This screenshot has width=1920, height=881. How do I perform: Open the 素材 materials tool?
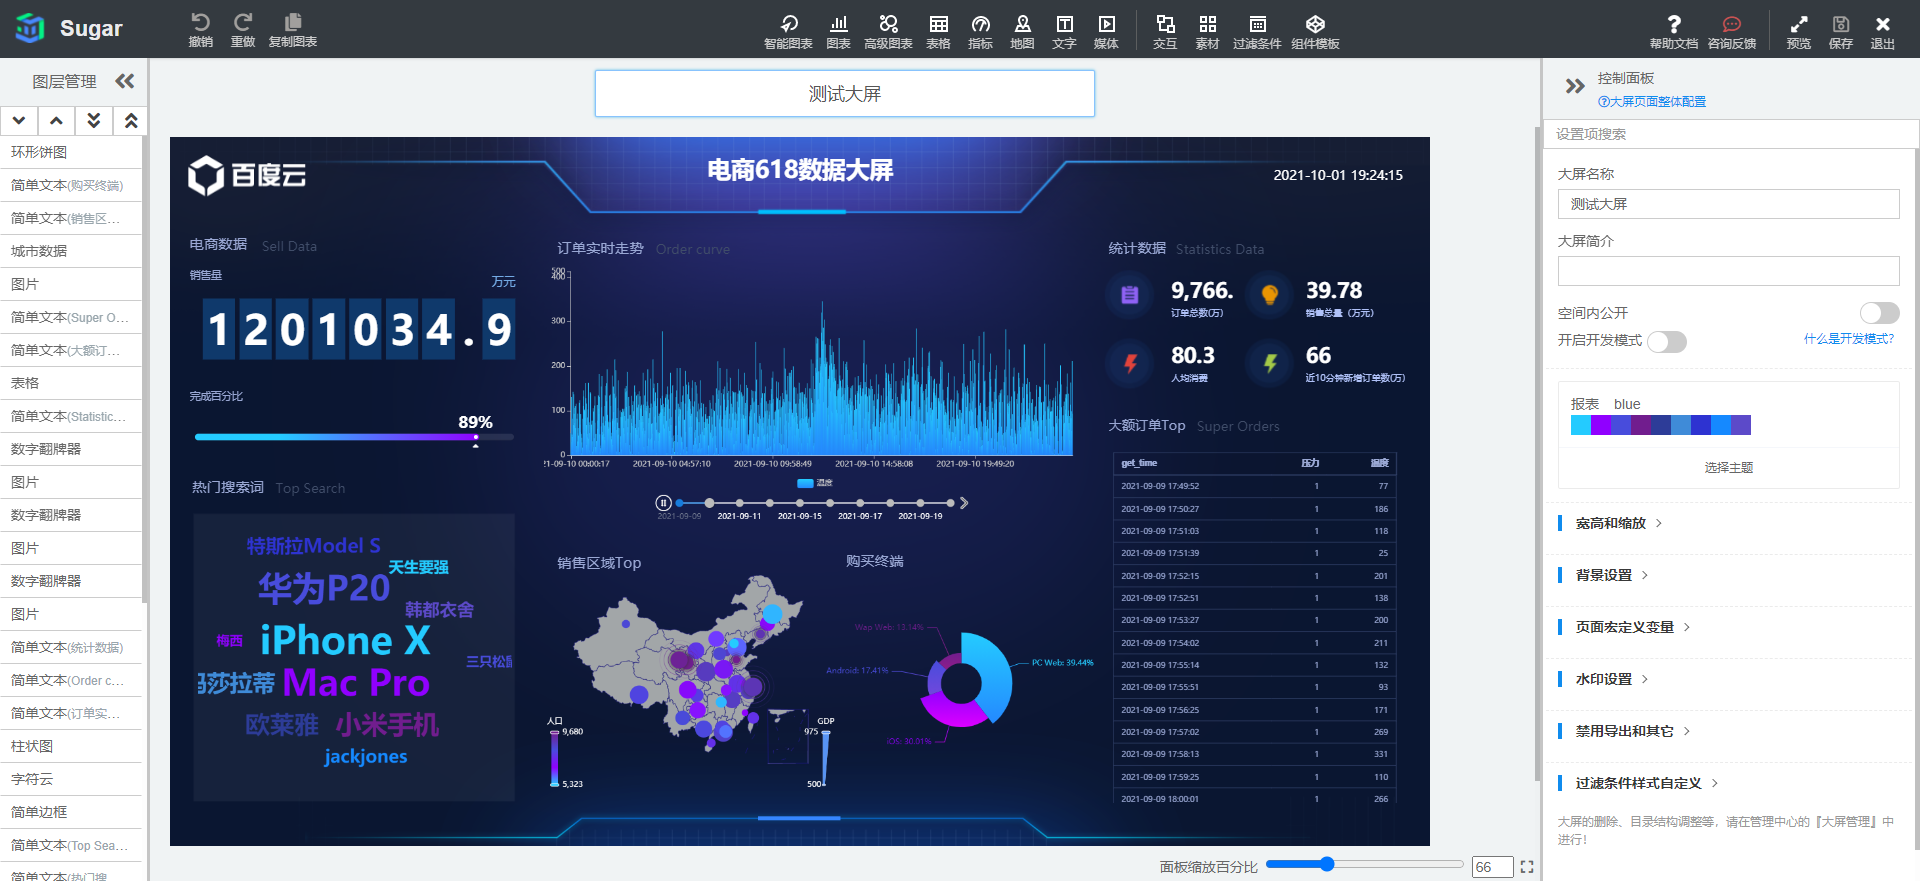tap(1207, 31)
